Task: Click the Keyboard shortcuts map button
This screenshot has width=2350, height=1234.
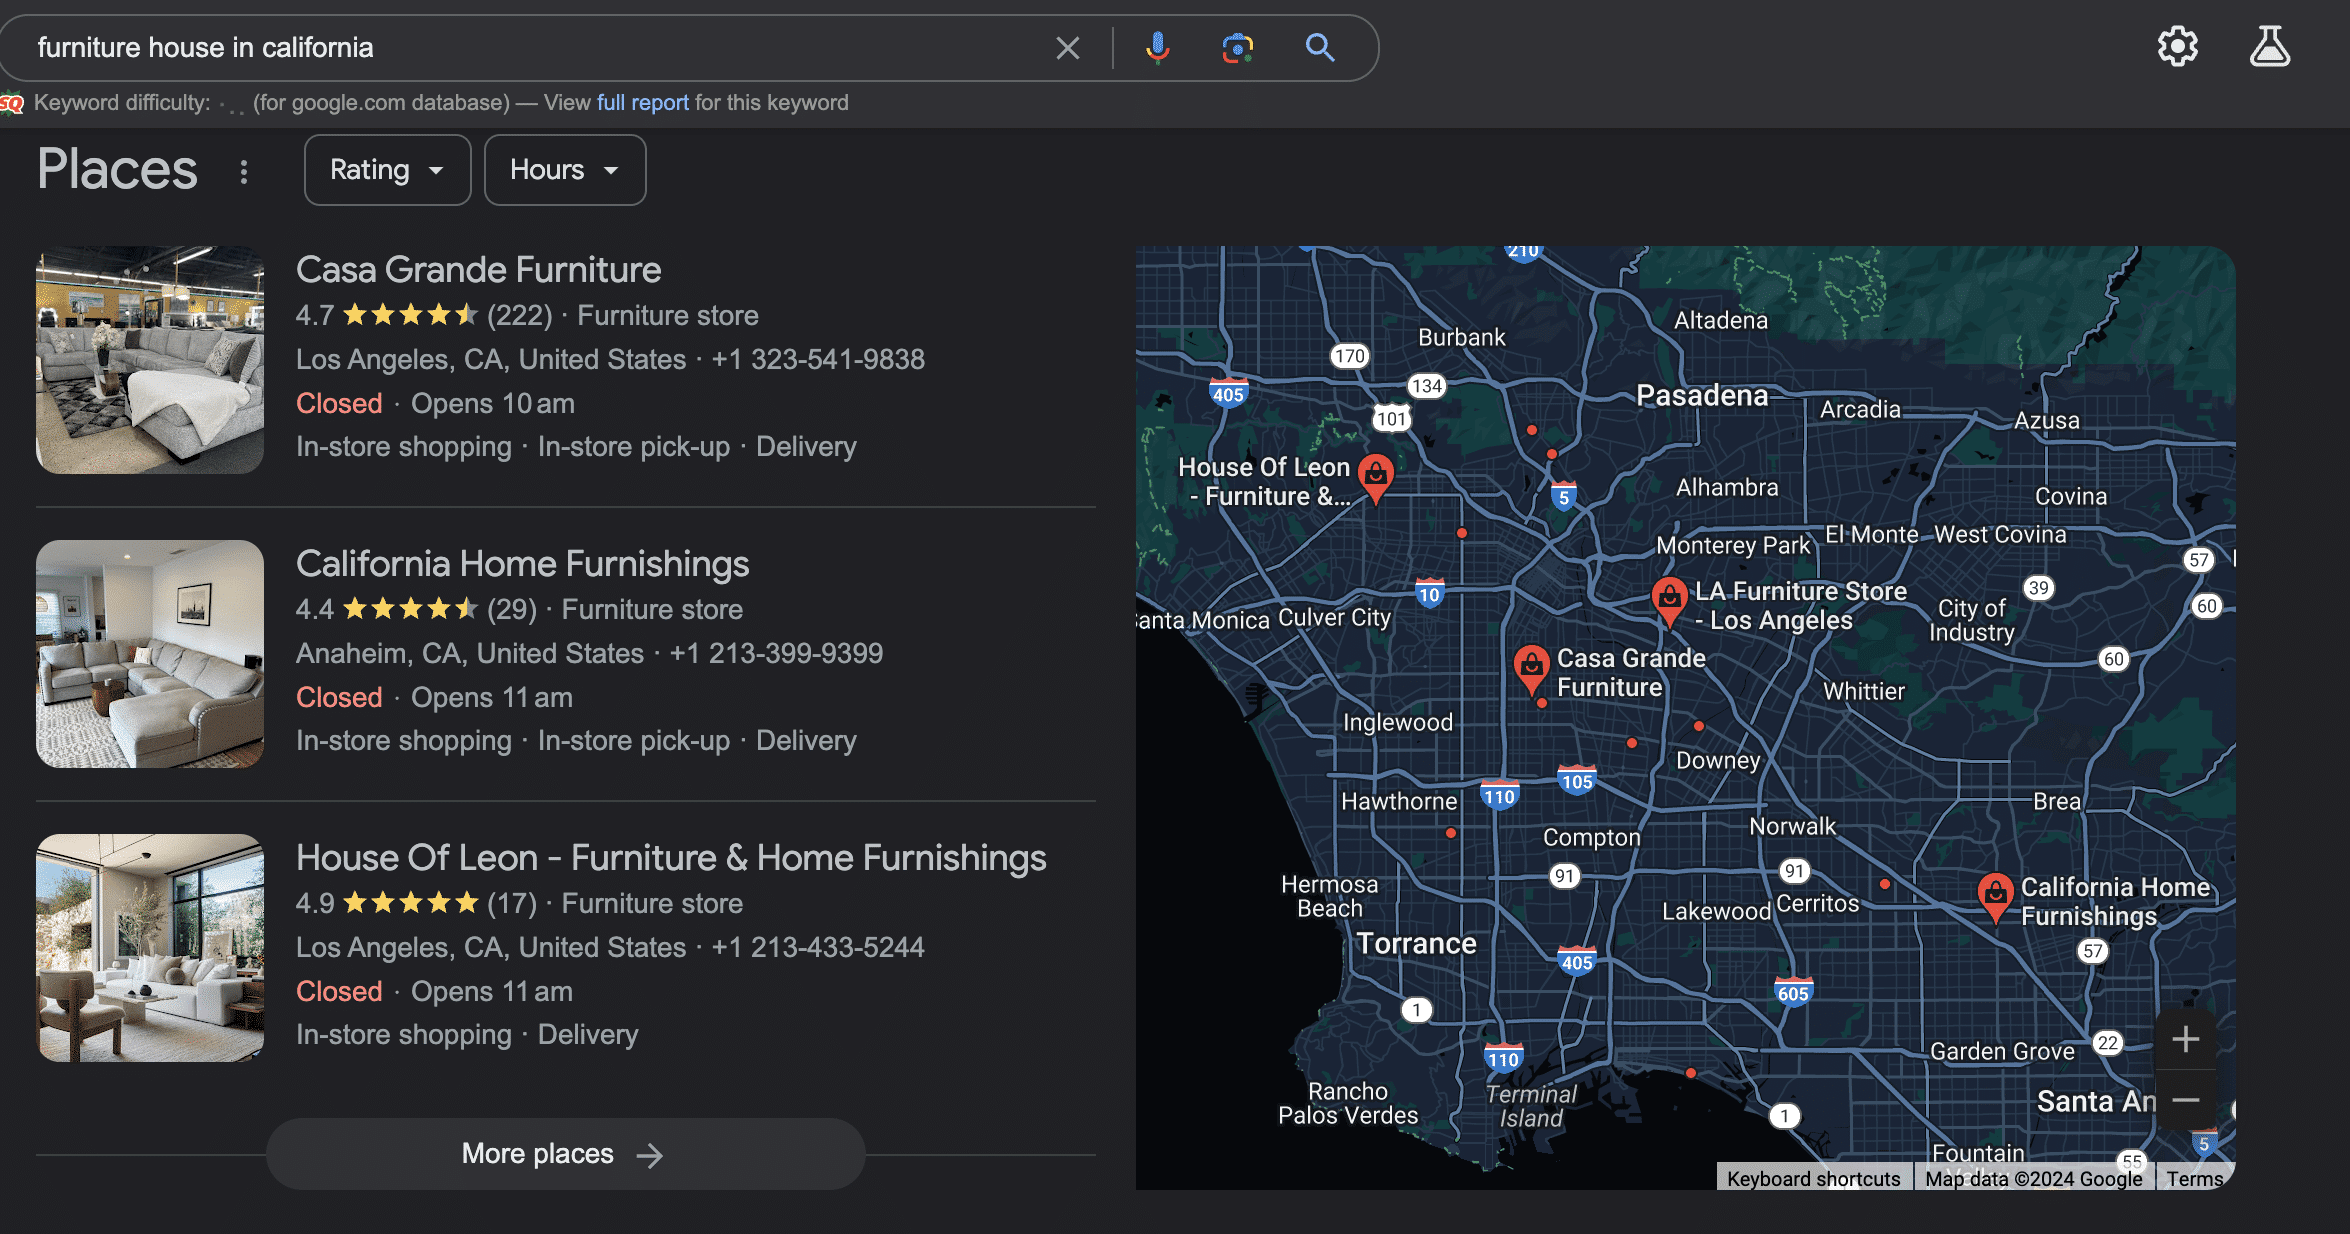Action: coord(1814,1178)
